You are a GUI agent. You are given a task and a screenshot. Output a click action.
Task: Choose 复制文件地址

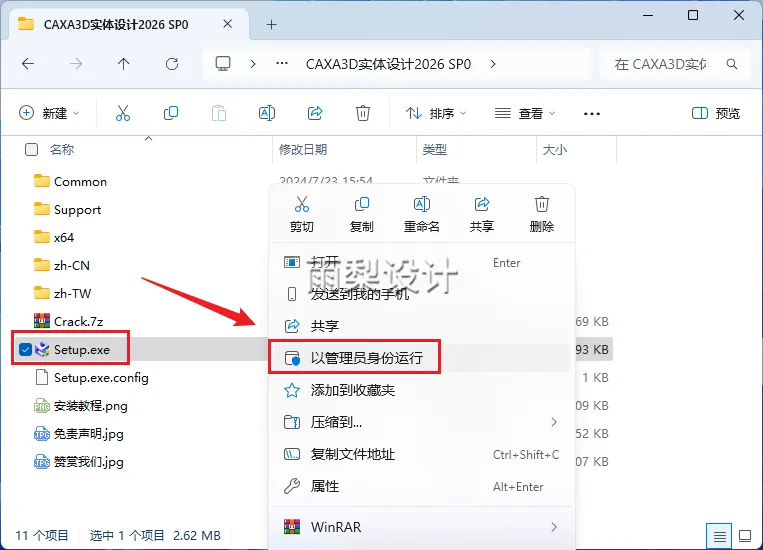(421, 455)
